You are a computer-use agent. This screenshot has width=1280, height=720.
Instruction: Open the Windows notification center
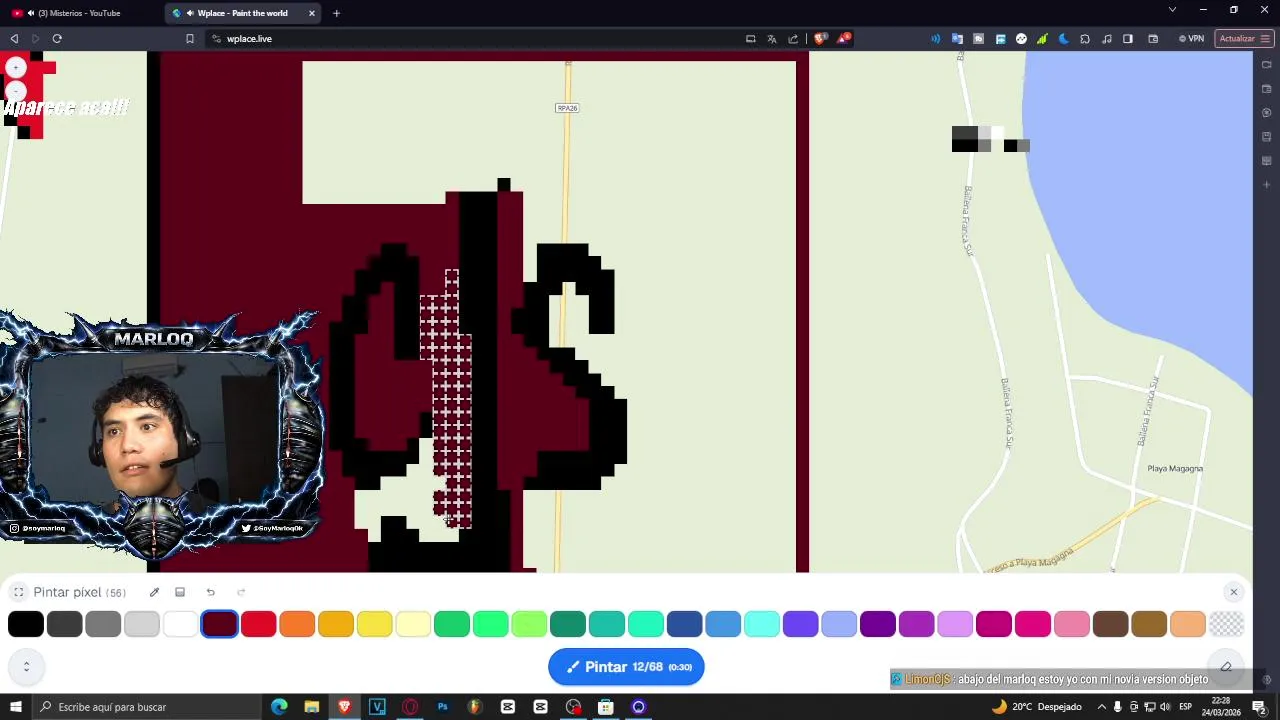[1260, 707]
